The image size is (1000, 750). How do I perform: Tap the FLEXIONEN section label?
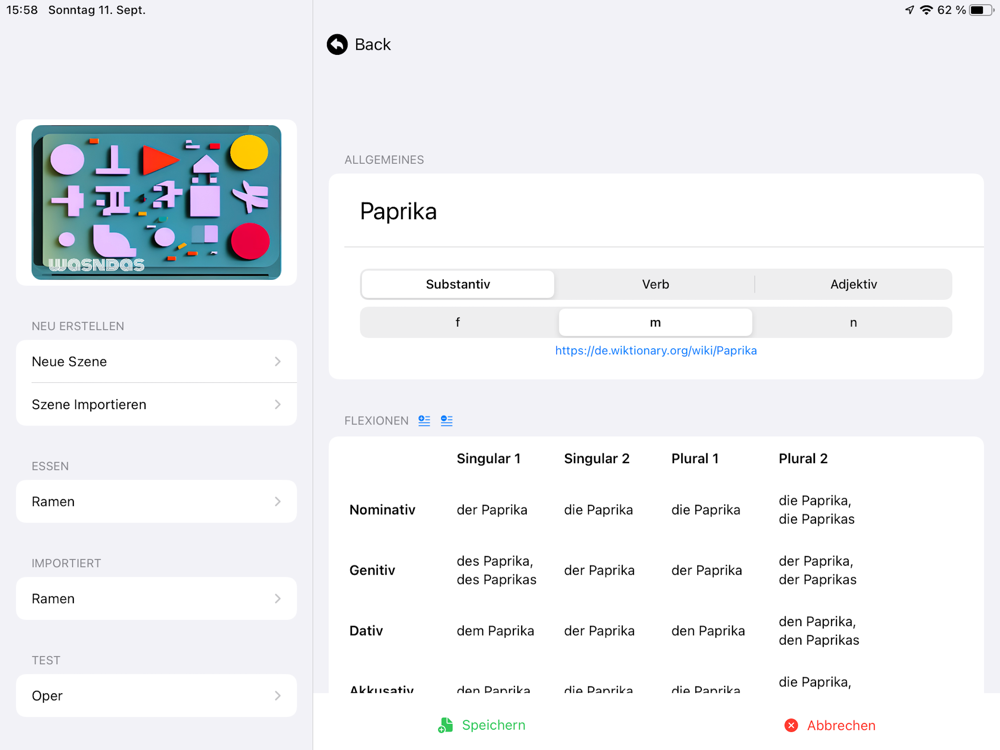[x=376, y=421]
